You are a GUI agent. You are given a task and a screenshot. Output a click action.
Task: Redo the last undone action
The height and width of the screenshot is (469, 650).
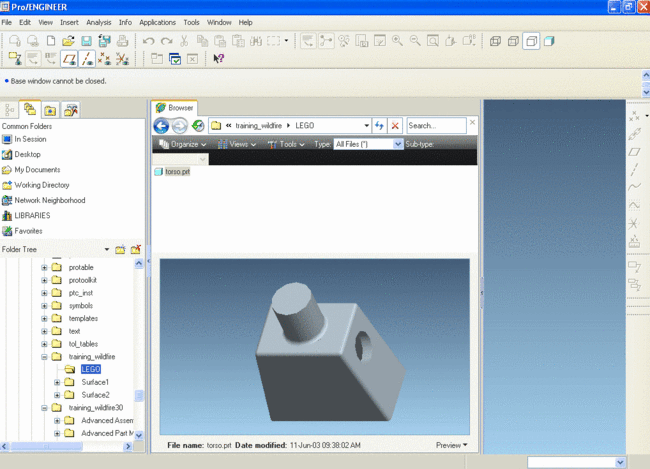pos(167,41)
